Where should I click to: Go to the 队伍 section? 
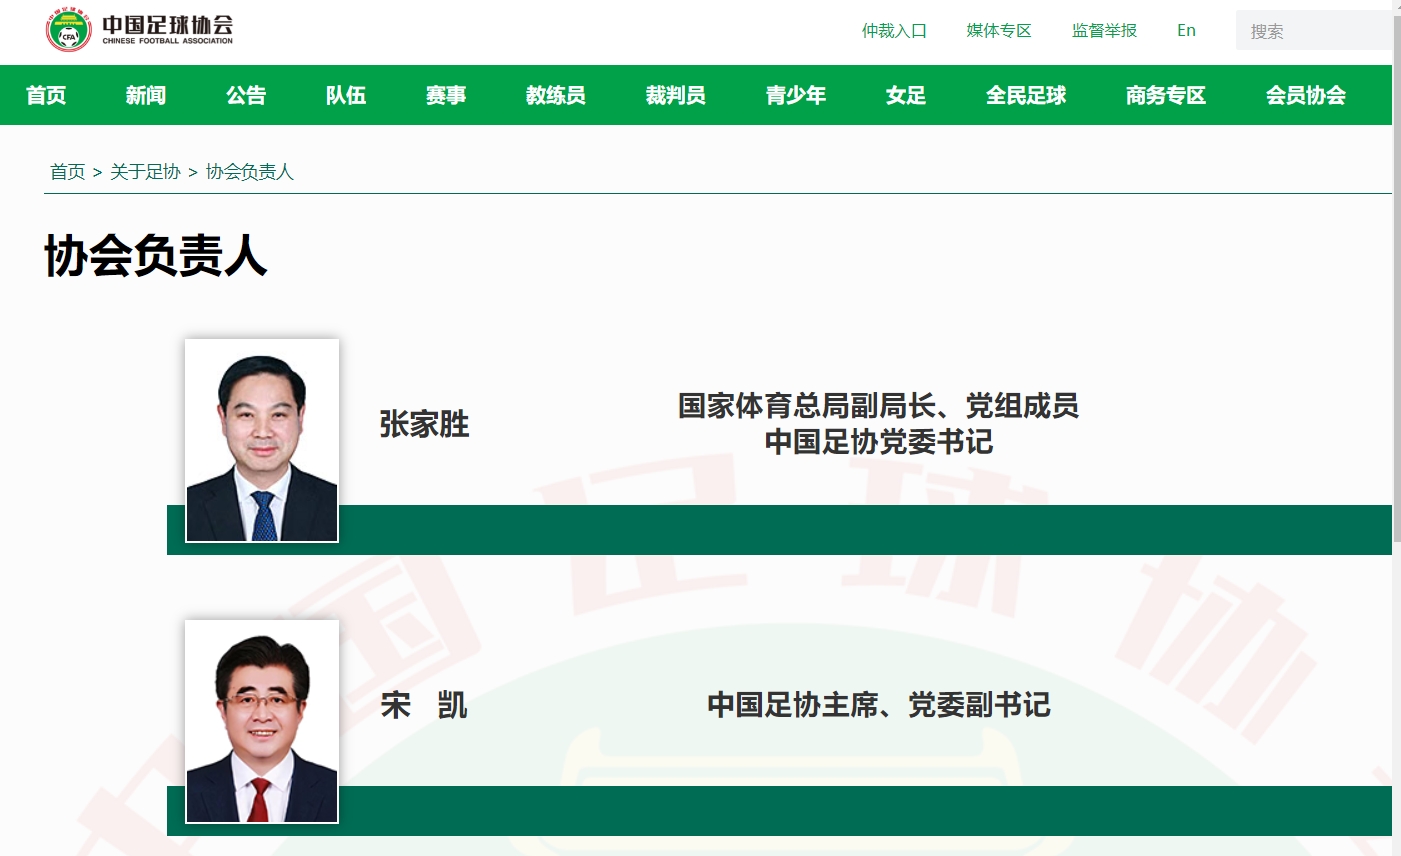click(346, 95)
